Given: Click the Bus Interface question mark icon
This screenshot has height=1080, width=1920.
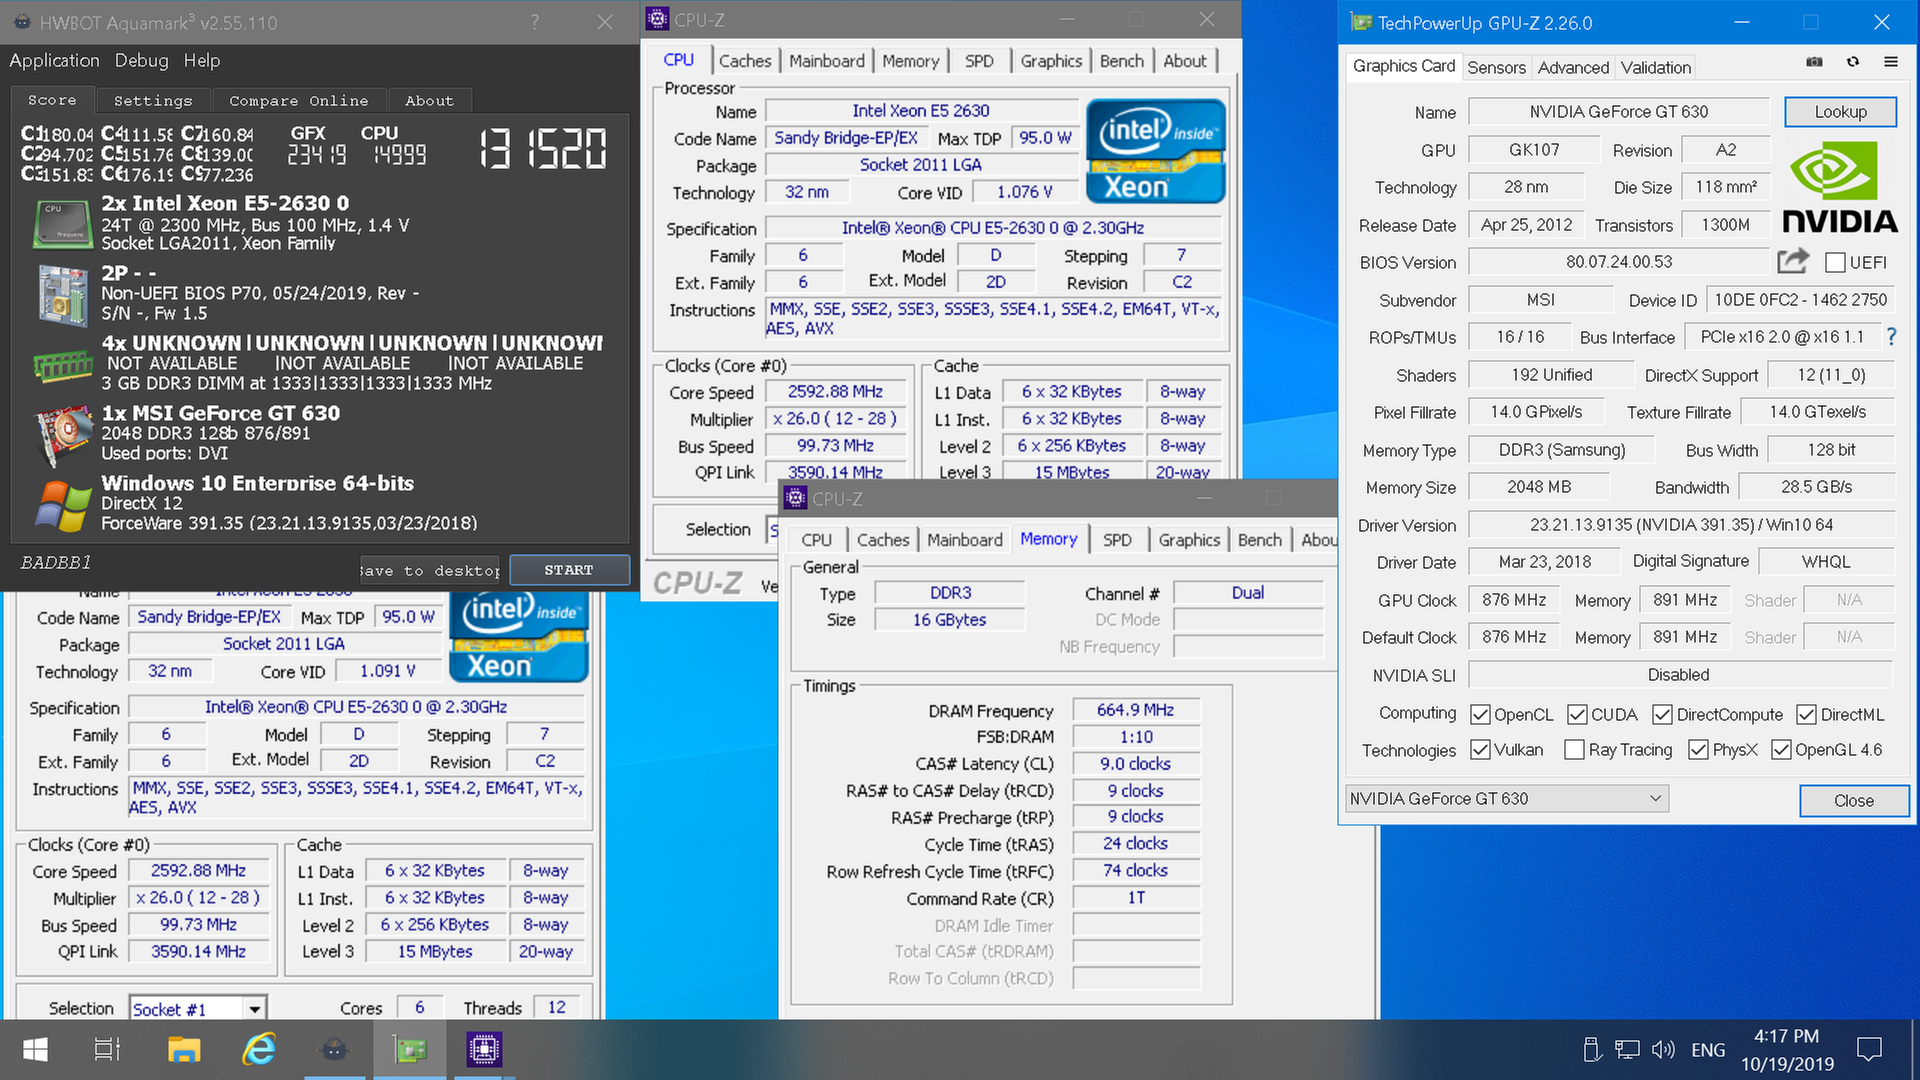Looking at the screenshot, I should [x=1891, y=337].
